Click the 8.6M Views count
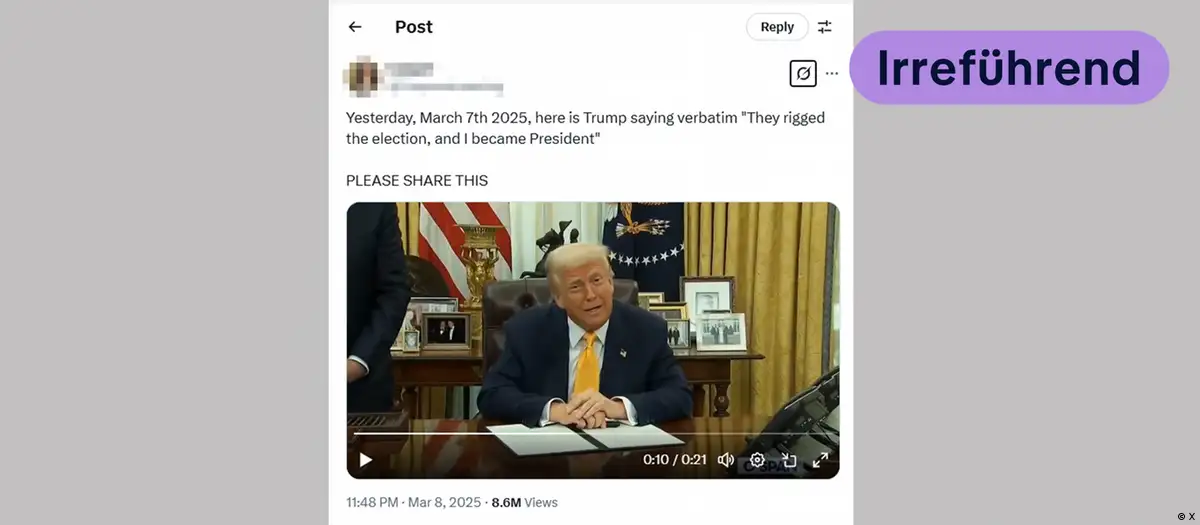The height and width of the screenshot is (525, 1200). [524, 502]
